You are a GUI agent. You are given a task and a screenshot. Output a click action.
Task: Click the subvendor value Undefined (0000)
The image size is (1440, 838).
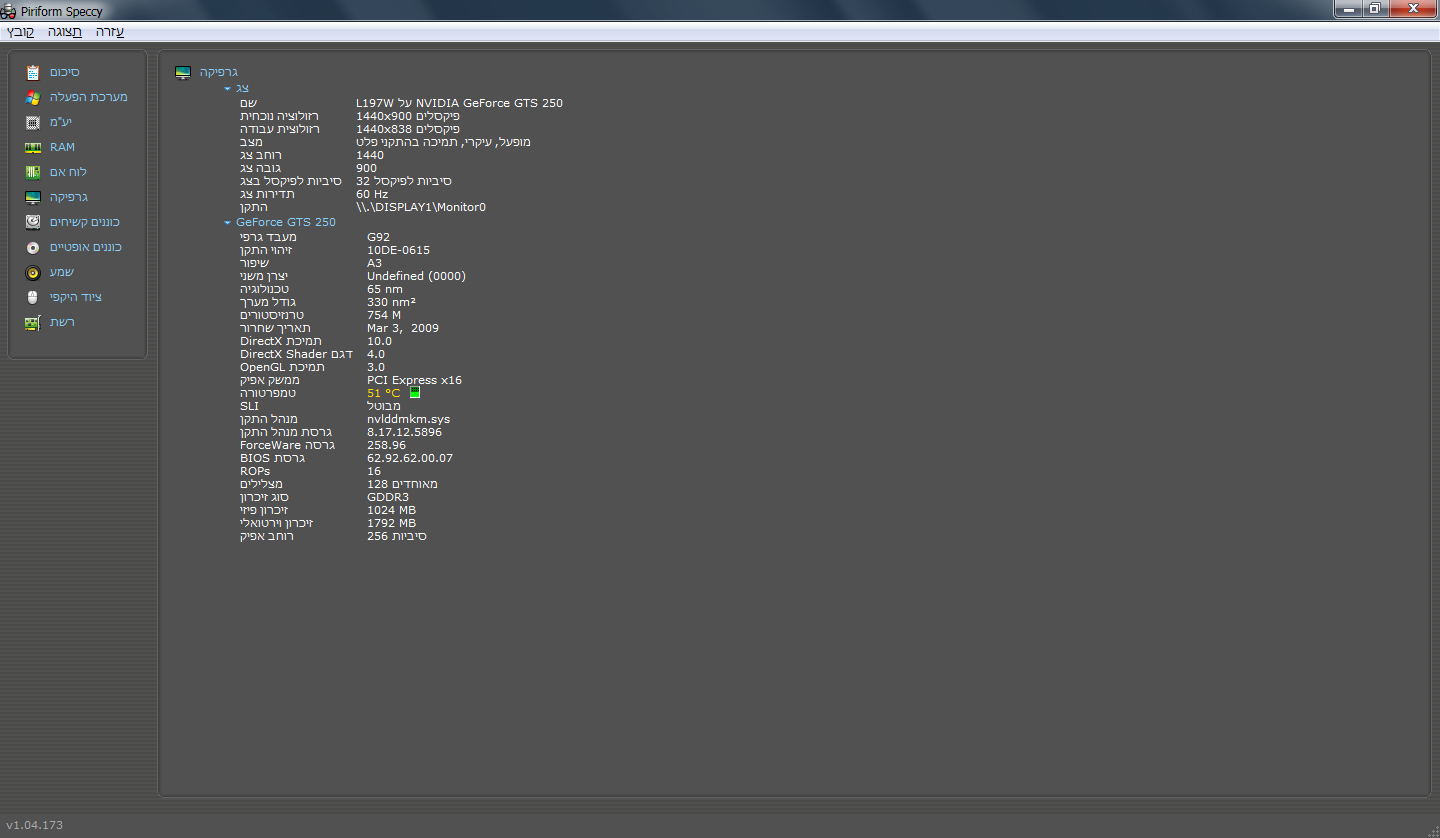click(x=416, y=276)
